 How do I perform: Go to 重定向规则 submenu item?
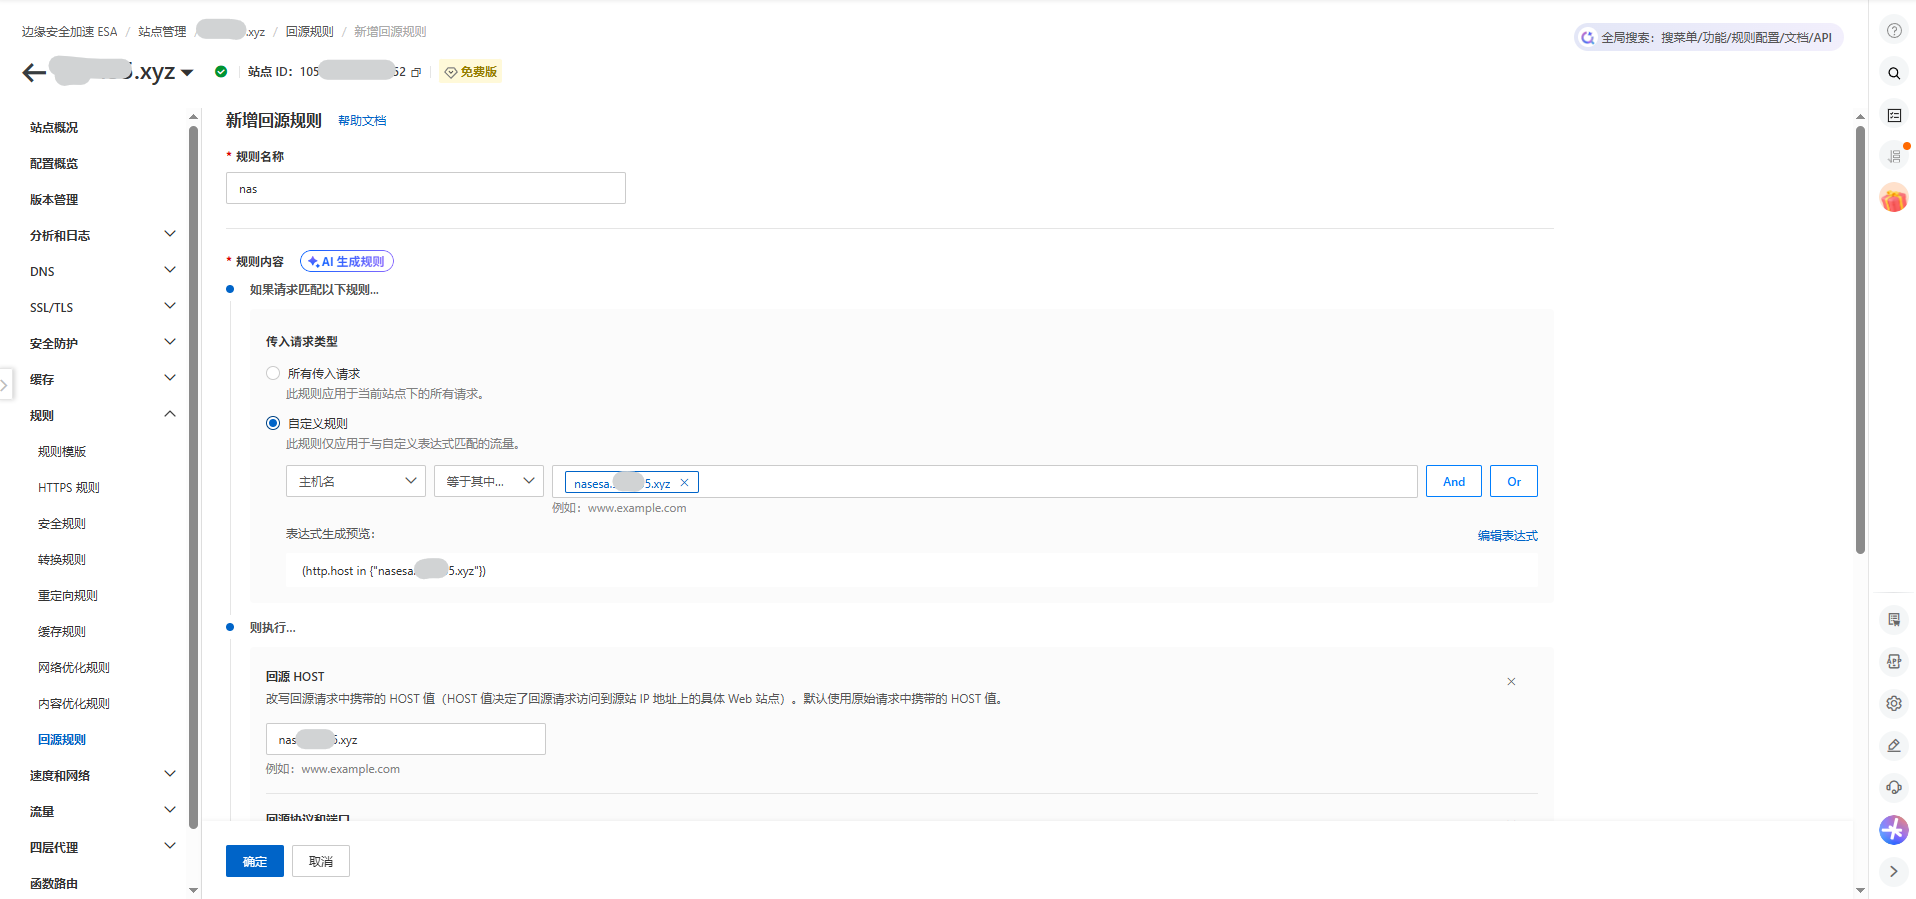coord(68,595)
